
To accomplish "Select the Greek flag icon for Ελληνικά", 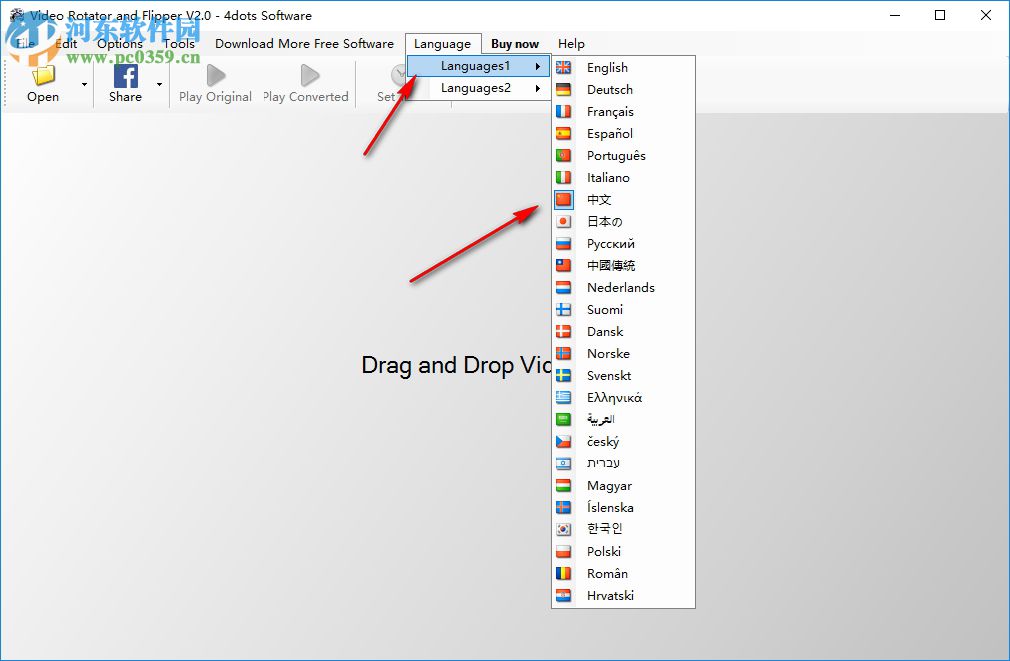I will pyautogui.click(x=564, y=398).
